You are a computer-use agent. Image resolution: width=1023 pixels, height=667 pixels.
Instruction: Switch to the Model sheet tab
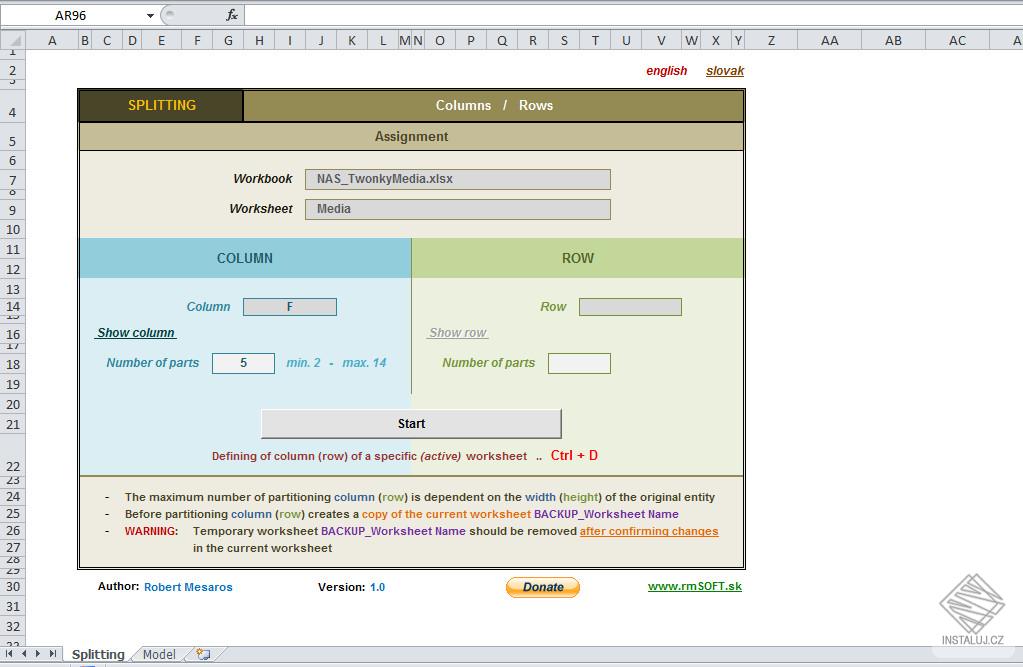(159, 654)
